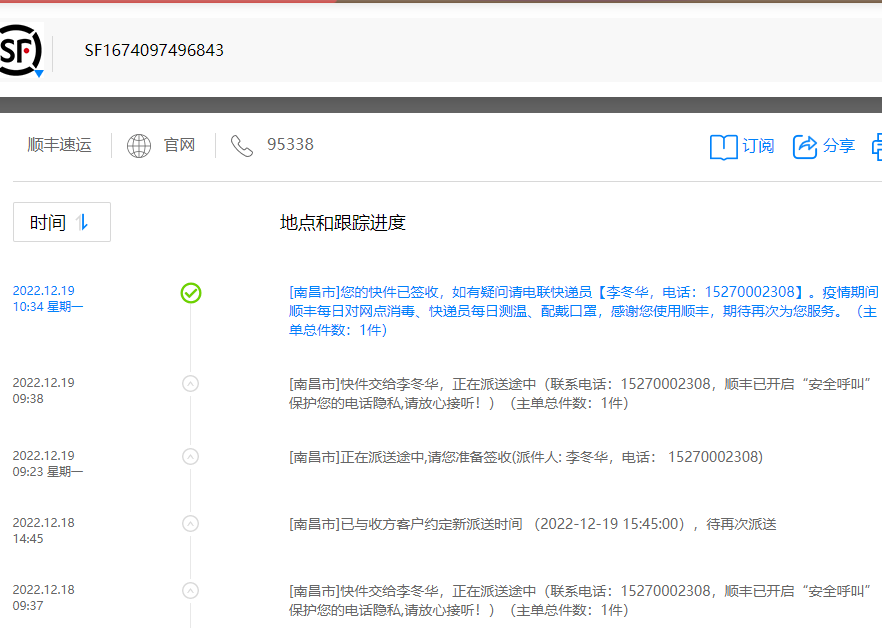Click the globe icon for the official website
The height and width of the screenshot is (628, 882).
tap(139, 146)
